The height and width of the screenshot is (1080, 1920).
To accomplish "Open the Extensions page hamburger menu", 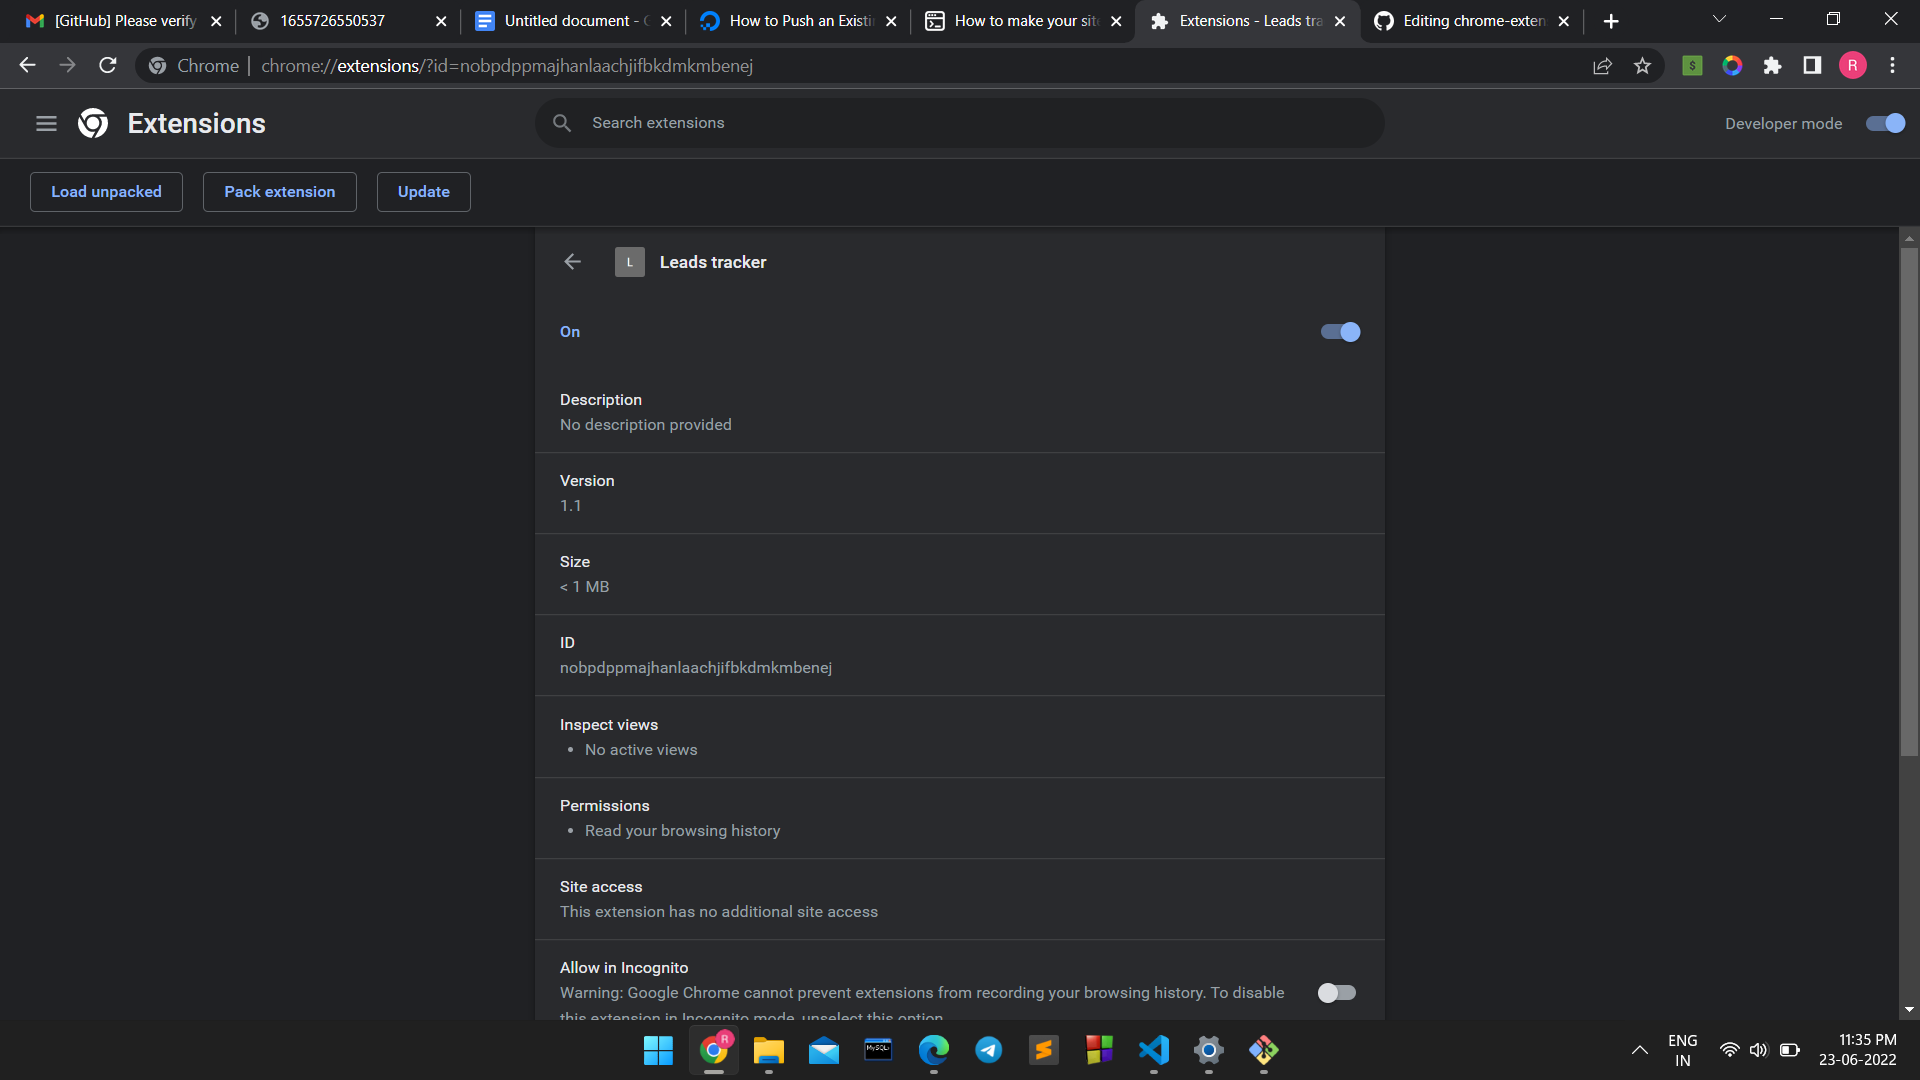I will pyautogui.click(x=46, y=123).
